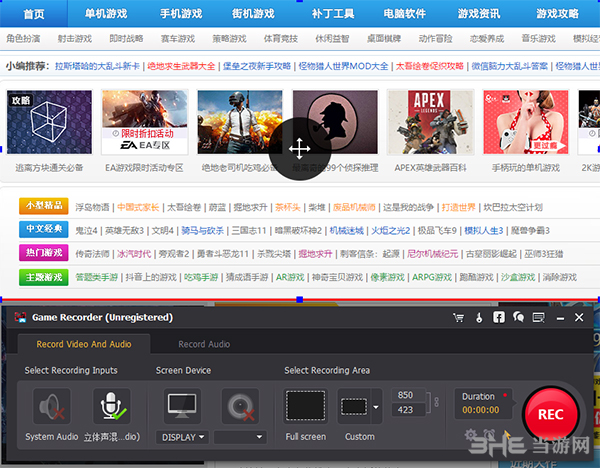Open the 魔兽争霸3 game link

point(530,231)
